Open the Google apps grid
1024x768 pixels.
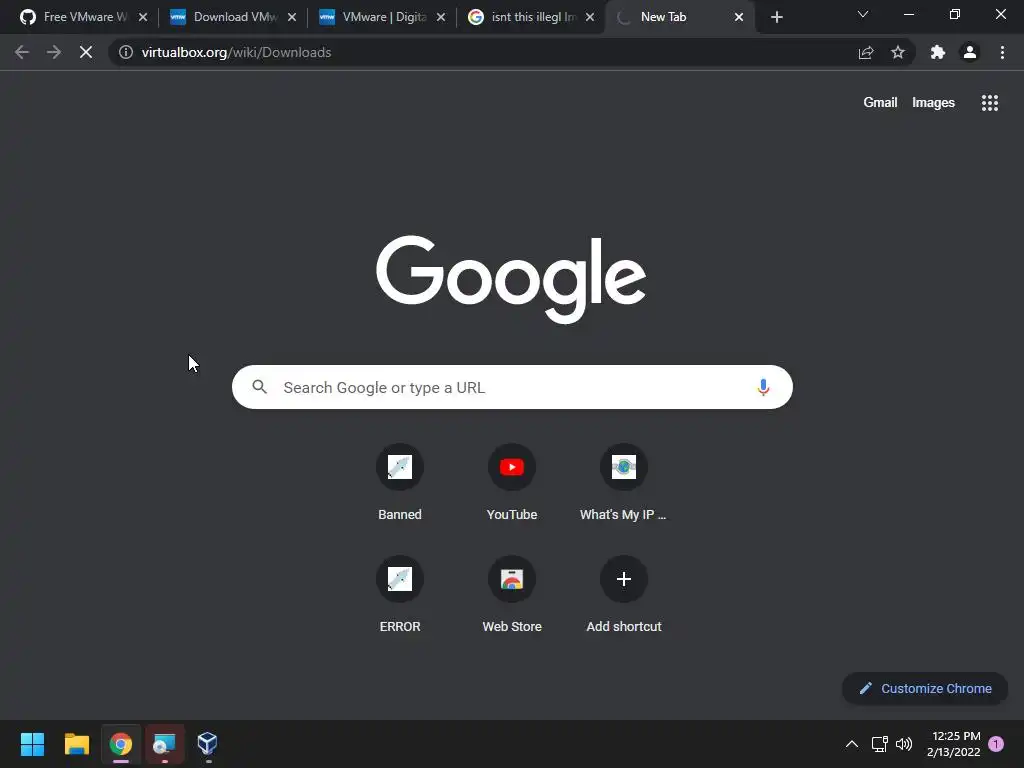click(990, 103)
